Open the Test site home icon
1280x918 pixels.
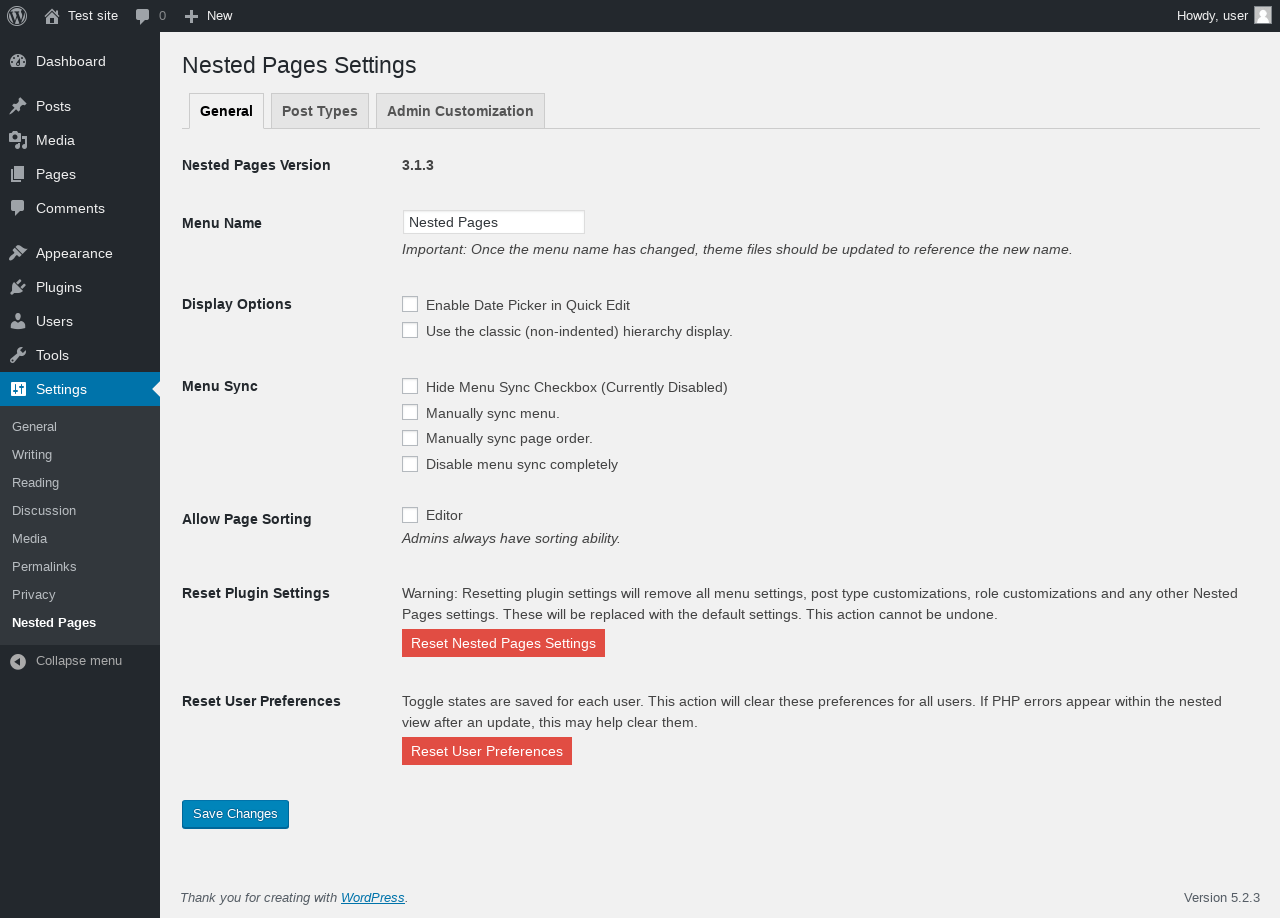52,16
